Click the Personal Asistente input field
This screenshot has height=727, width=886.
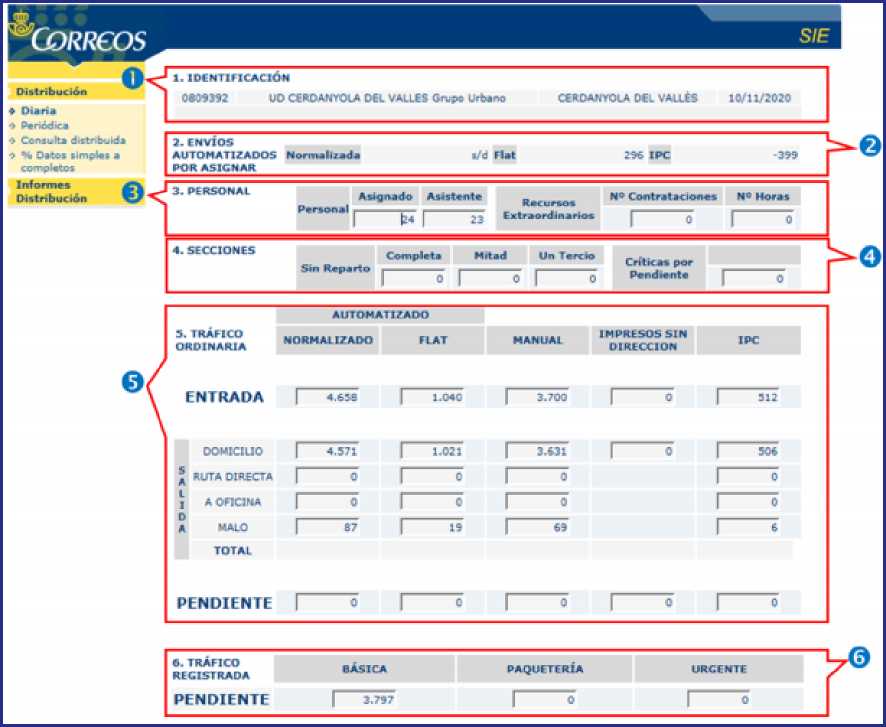tap(454, 219)
